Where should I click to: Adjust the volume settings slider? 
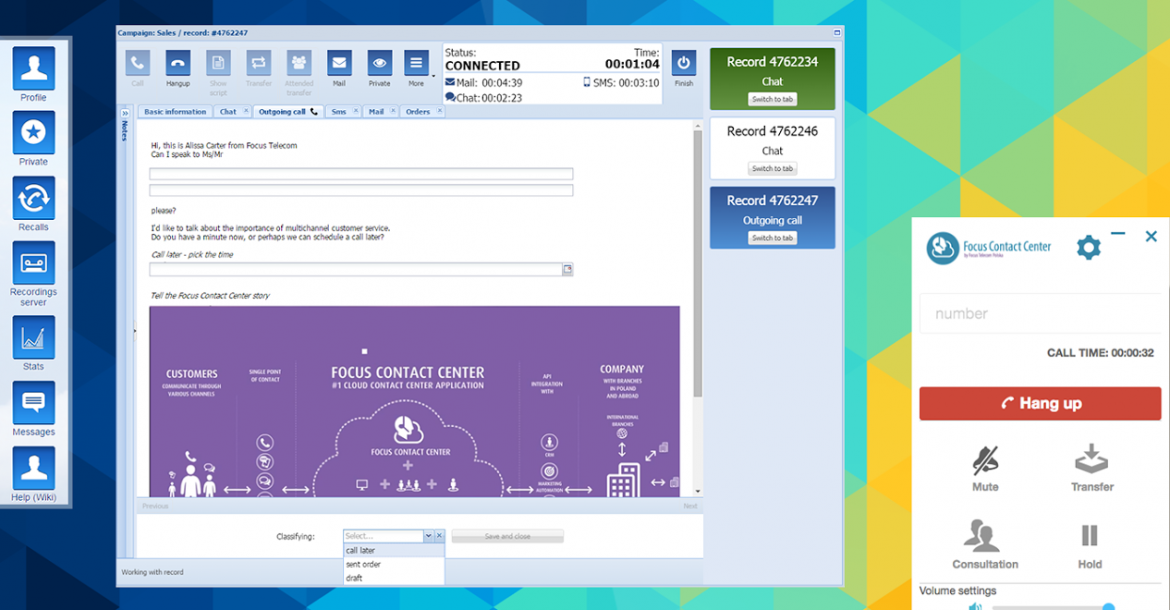pyautogui.click(x=1052, y=607)
